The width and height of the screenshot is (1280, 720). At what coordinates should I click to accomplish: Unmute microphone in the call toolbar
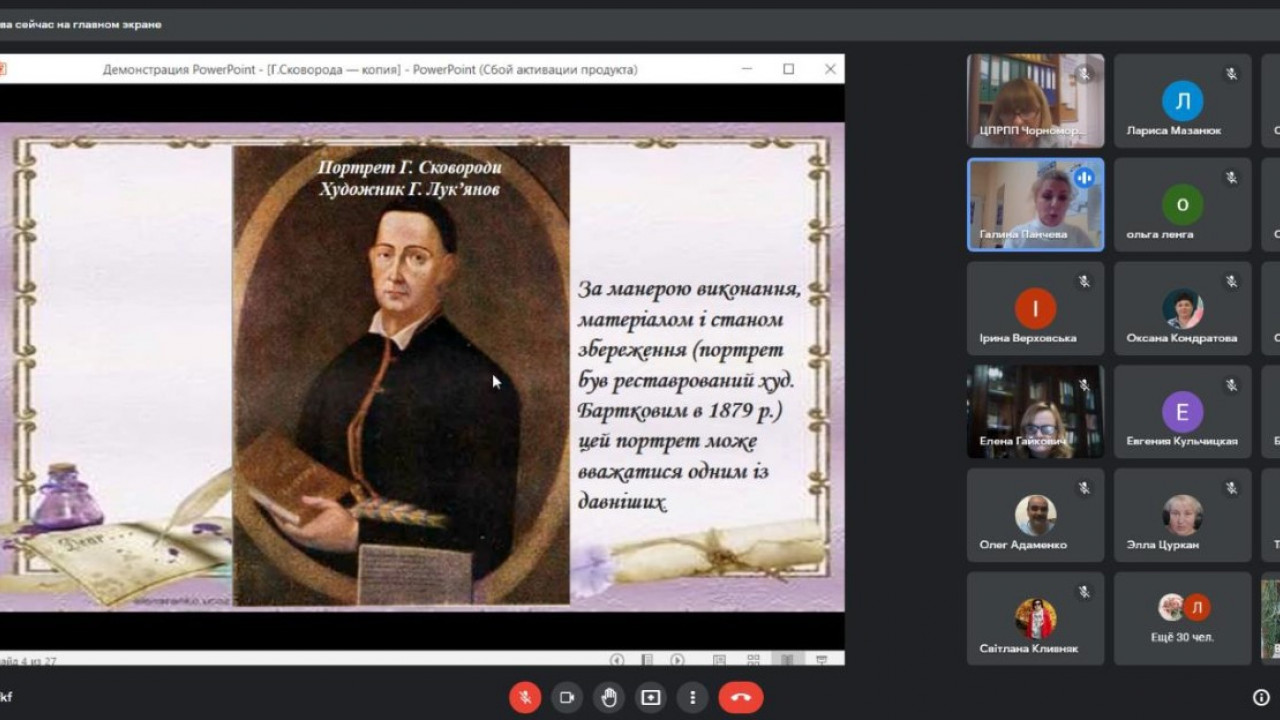525,697
